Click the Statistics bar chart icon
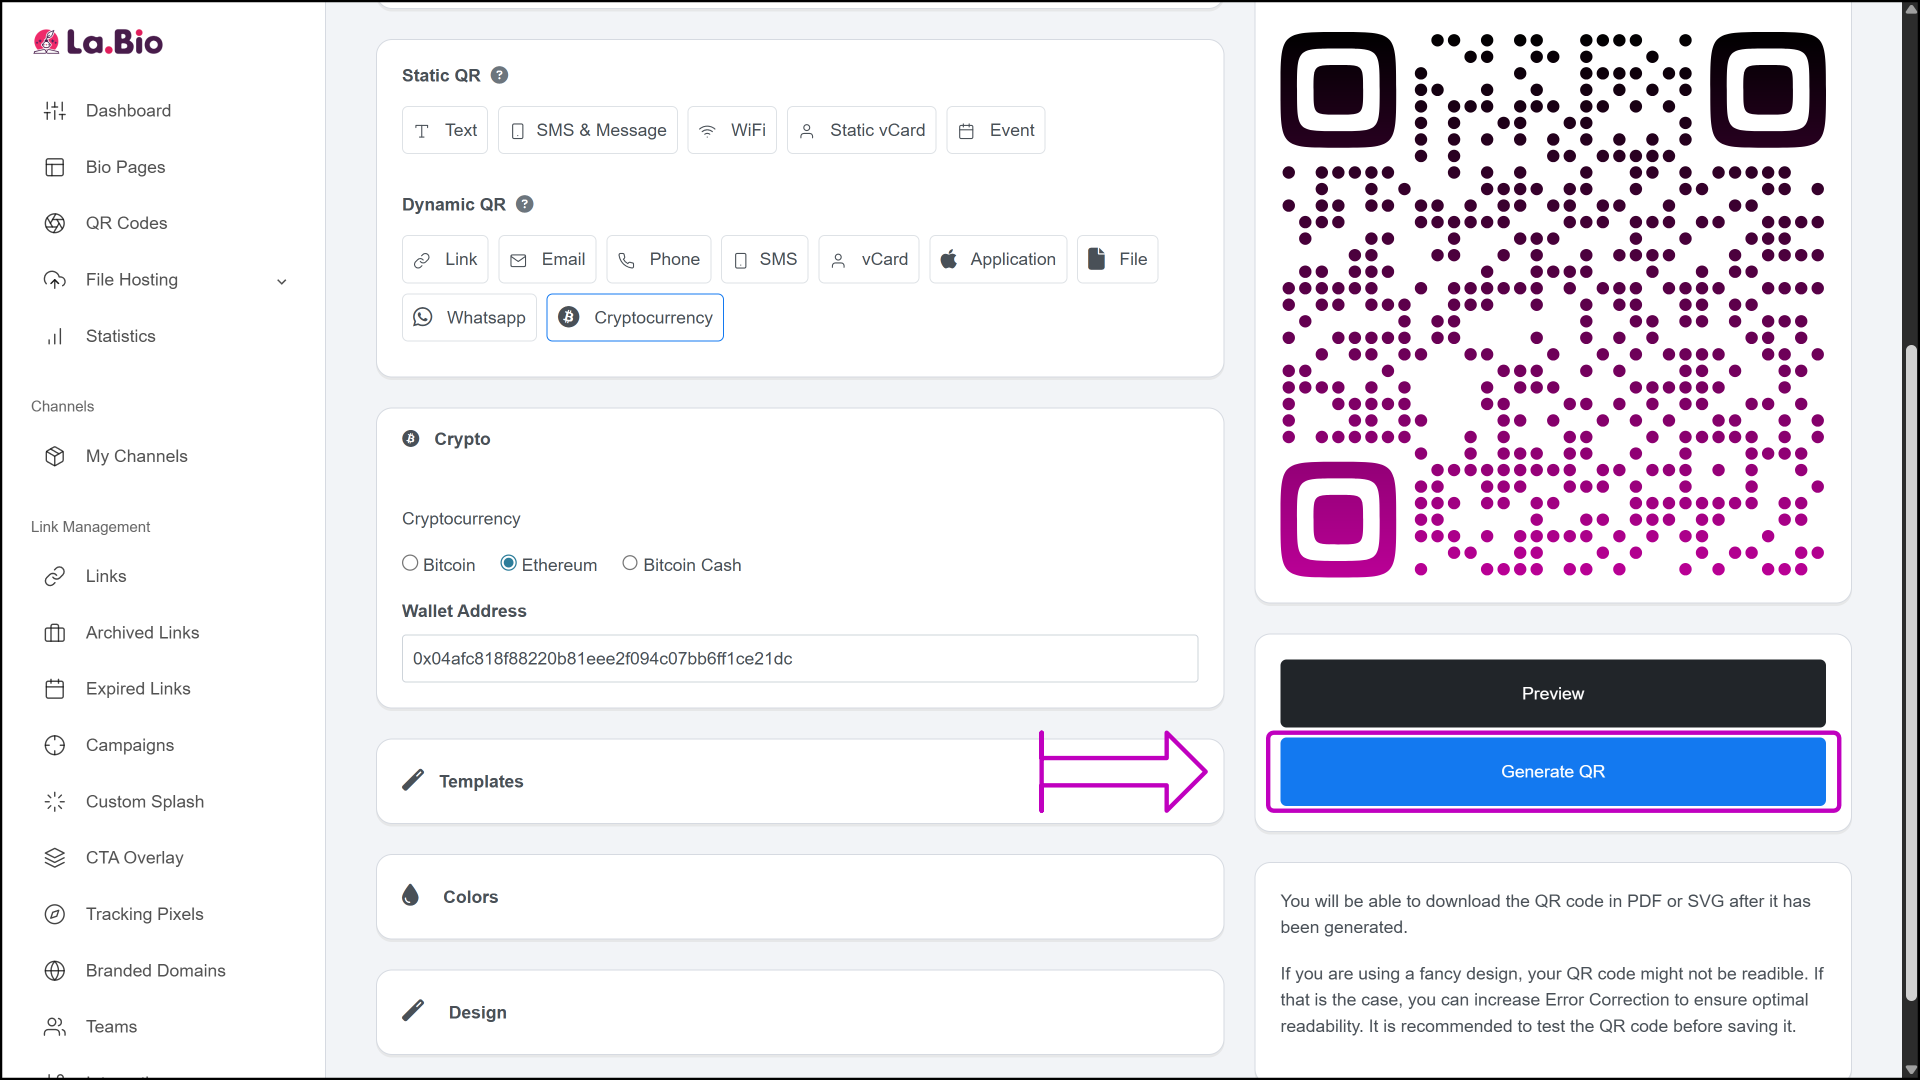 tap(55, 336)
